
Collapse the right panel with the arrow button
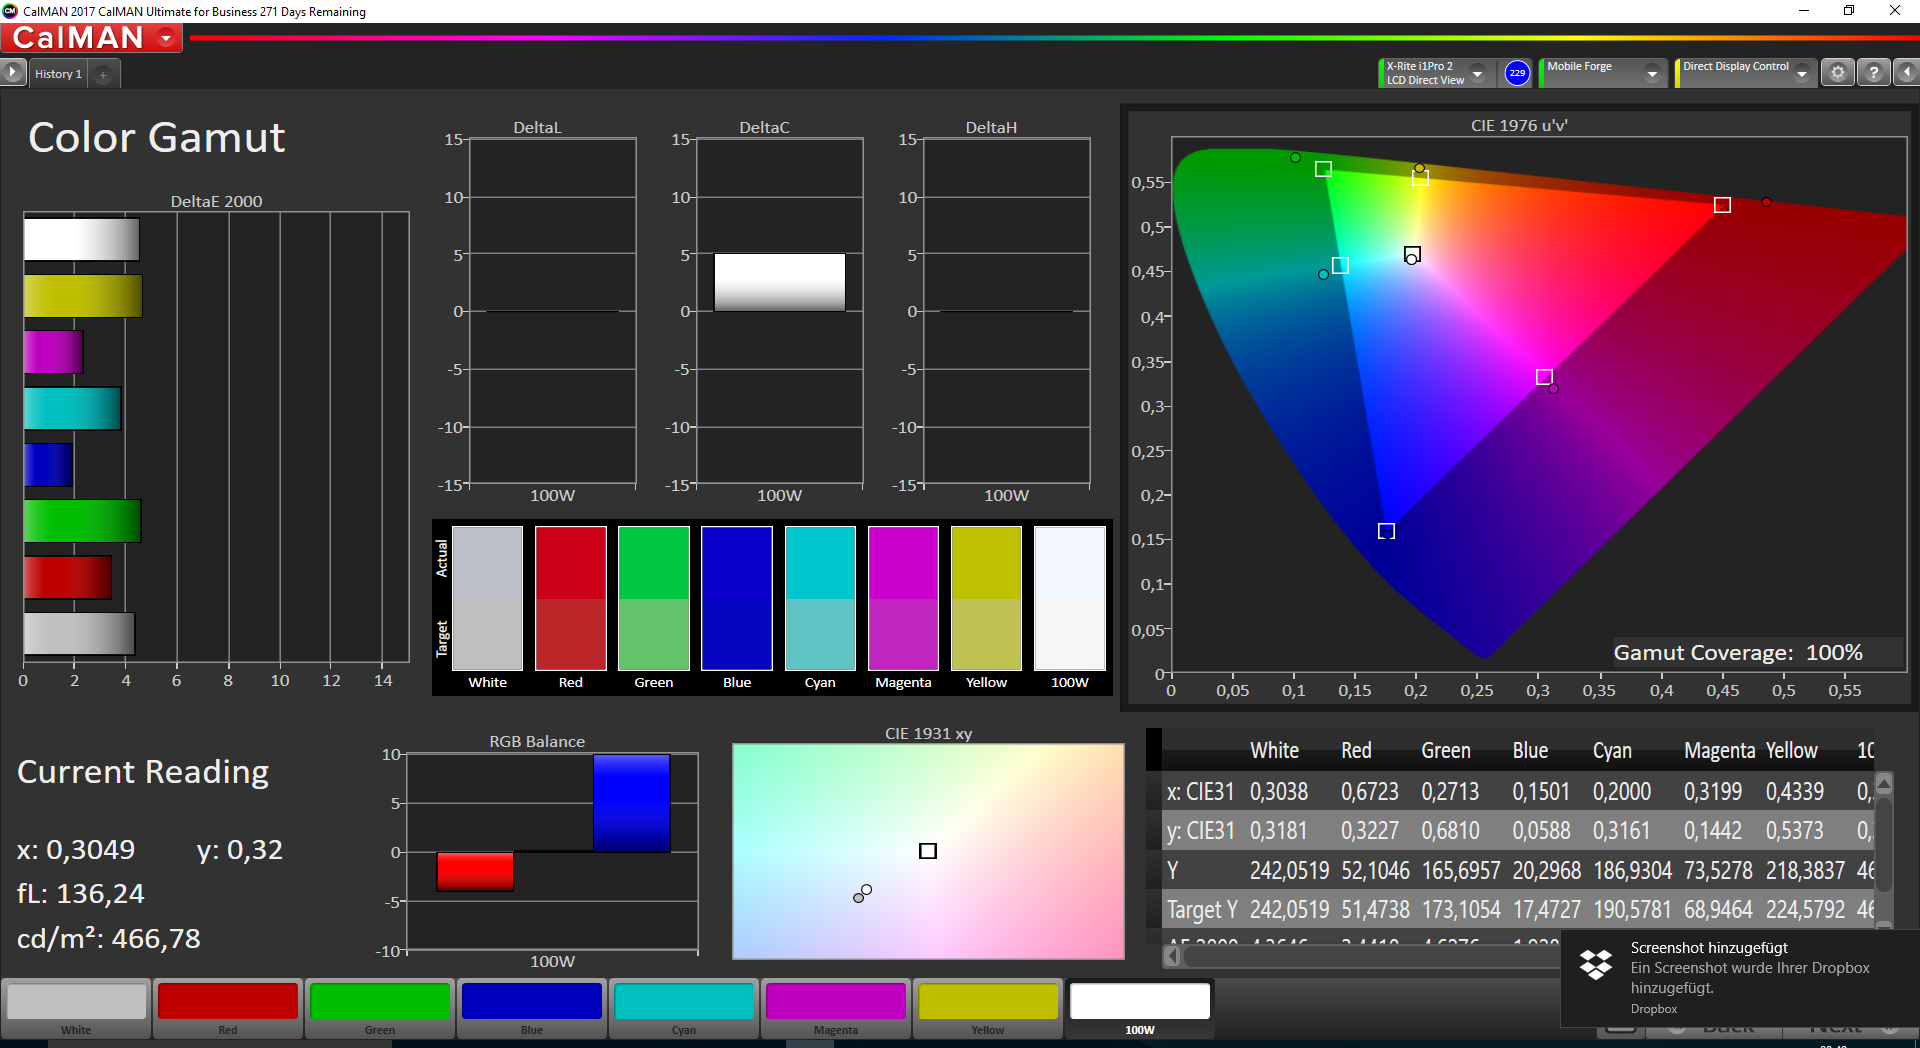[x=1907, y=73]
